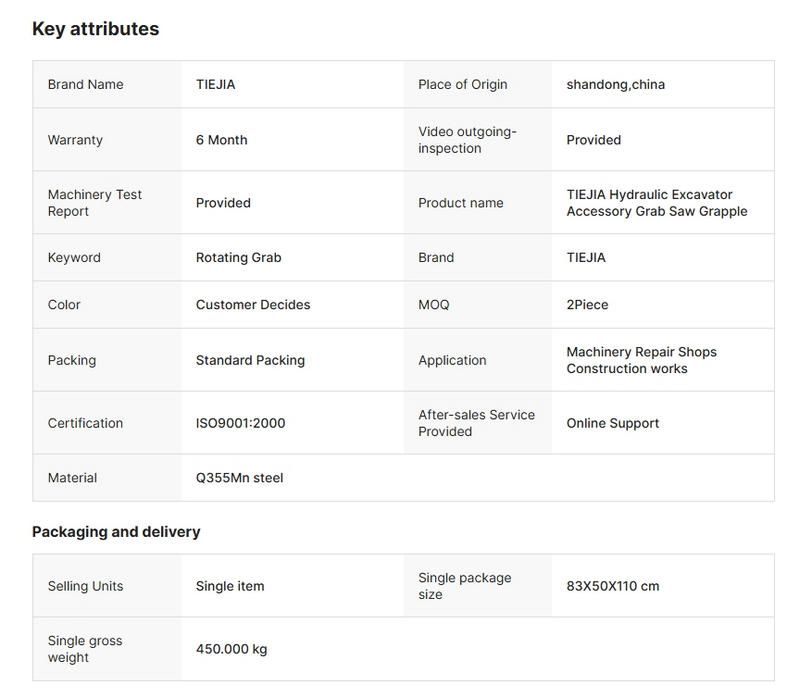Click the Standard Packing value
800x698 pixels.
[x=250, y=360]
